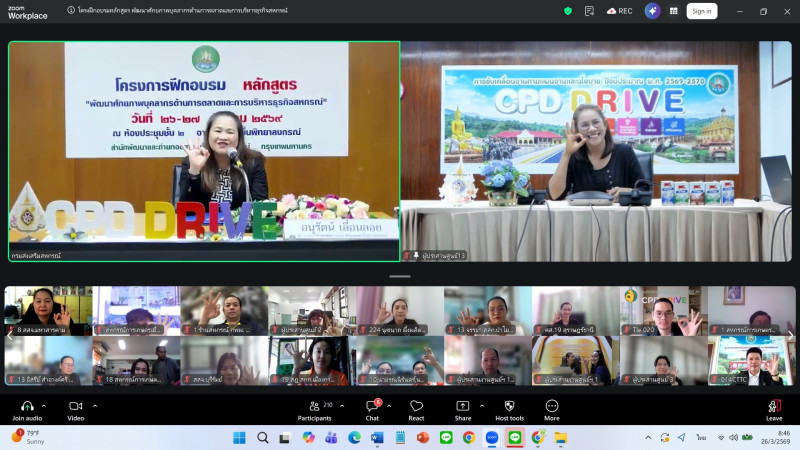Expand video options arrow beside Video
The image size is (800, 450).
[x=95, y=406]
